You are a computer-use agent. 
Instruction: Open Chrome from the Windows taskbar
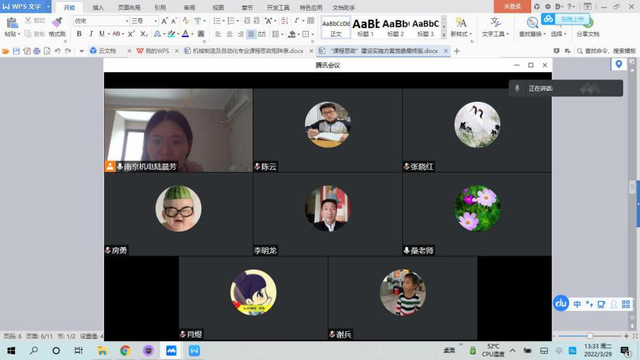click(125, 351)
